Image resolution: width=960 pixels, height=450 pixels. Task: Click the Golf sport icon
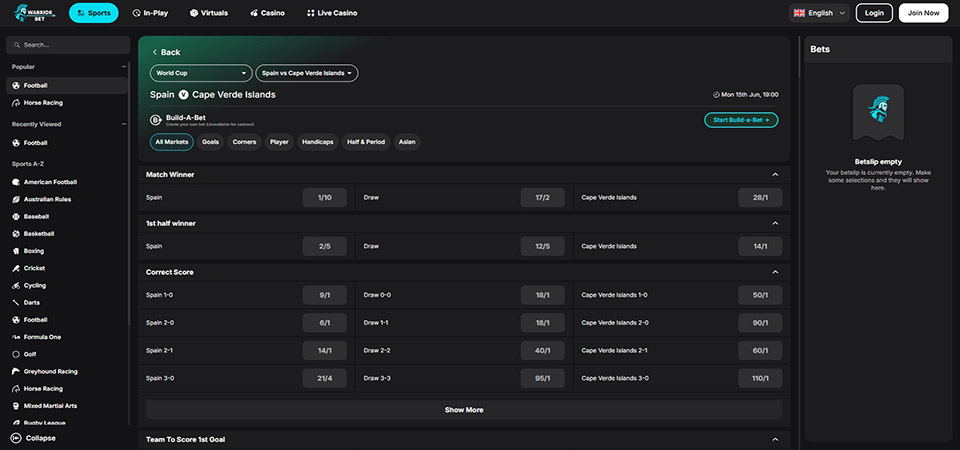(16, 354)
